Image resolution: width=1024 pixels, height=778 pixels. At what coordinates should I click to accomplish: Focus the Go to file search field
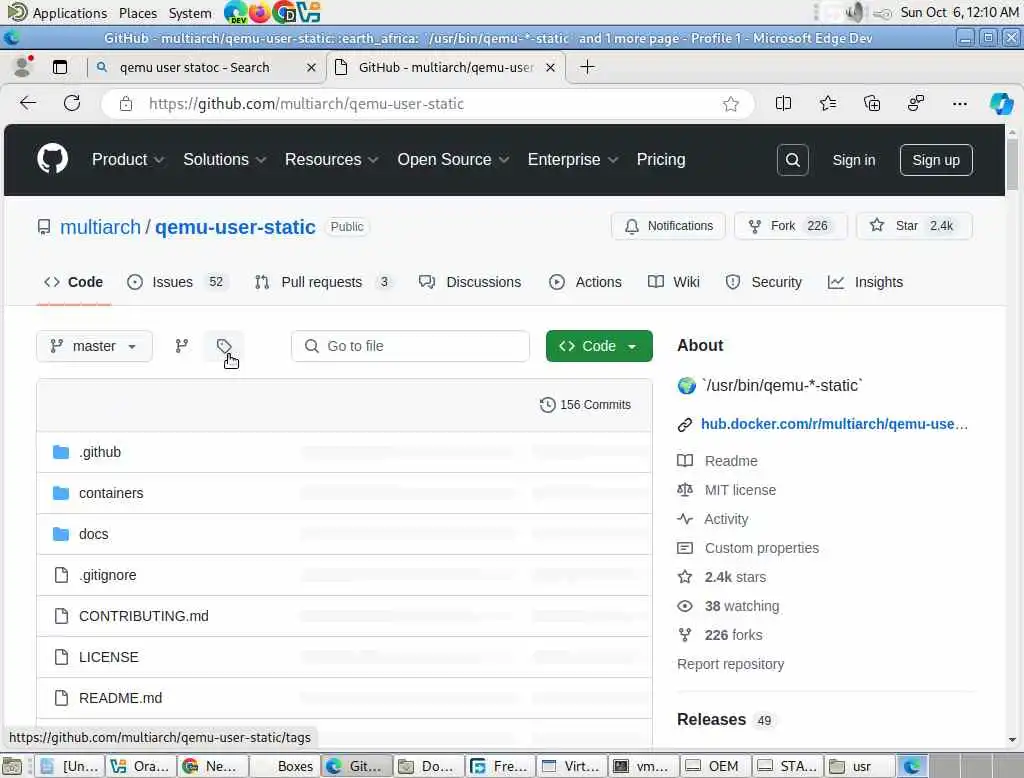click(410, 346)
